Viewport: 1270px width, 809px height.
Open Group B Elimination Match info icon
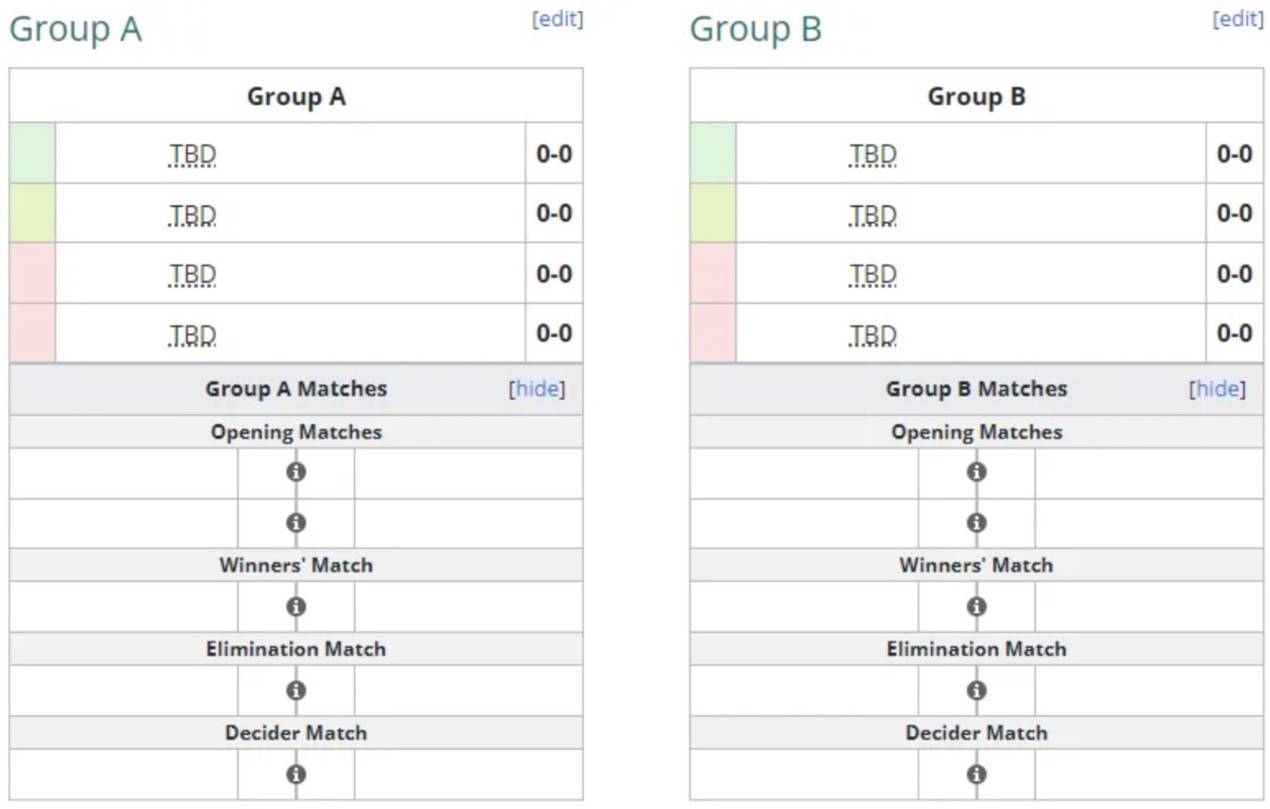click(x=977, y=691)
